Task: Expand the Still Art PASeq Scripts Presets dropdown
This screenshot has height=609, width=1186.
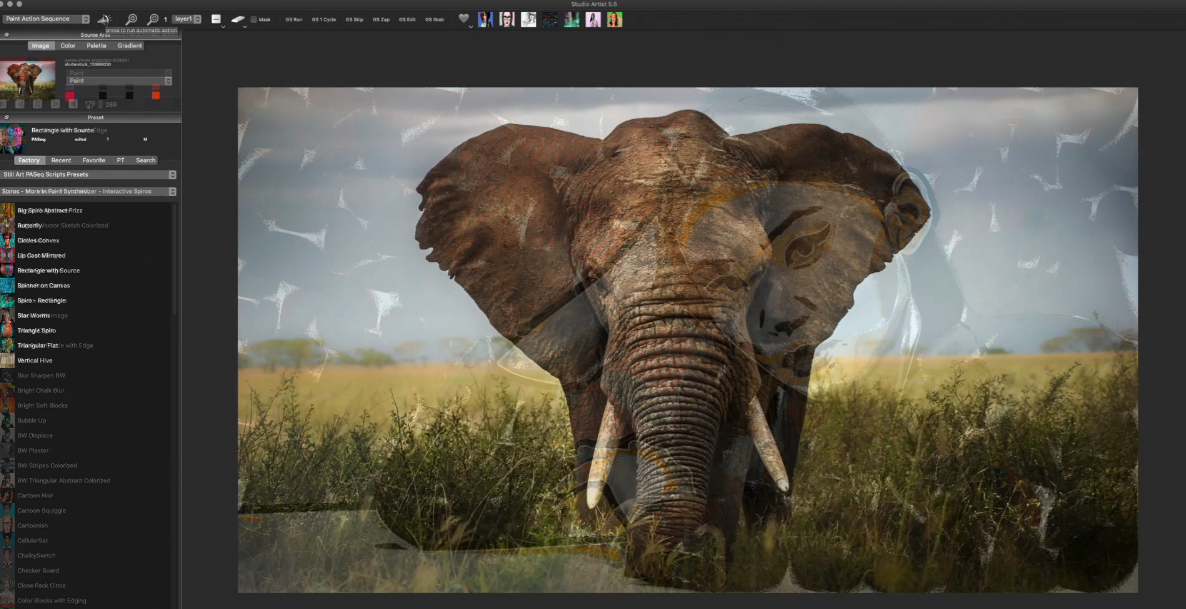Action: (x=88, y=174)
